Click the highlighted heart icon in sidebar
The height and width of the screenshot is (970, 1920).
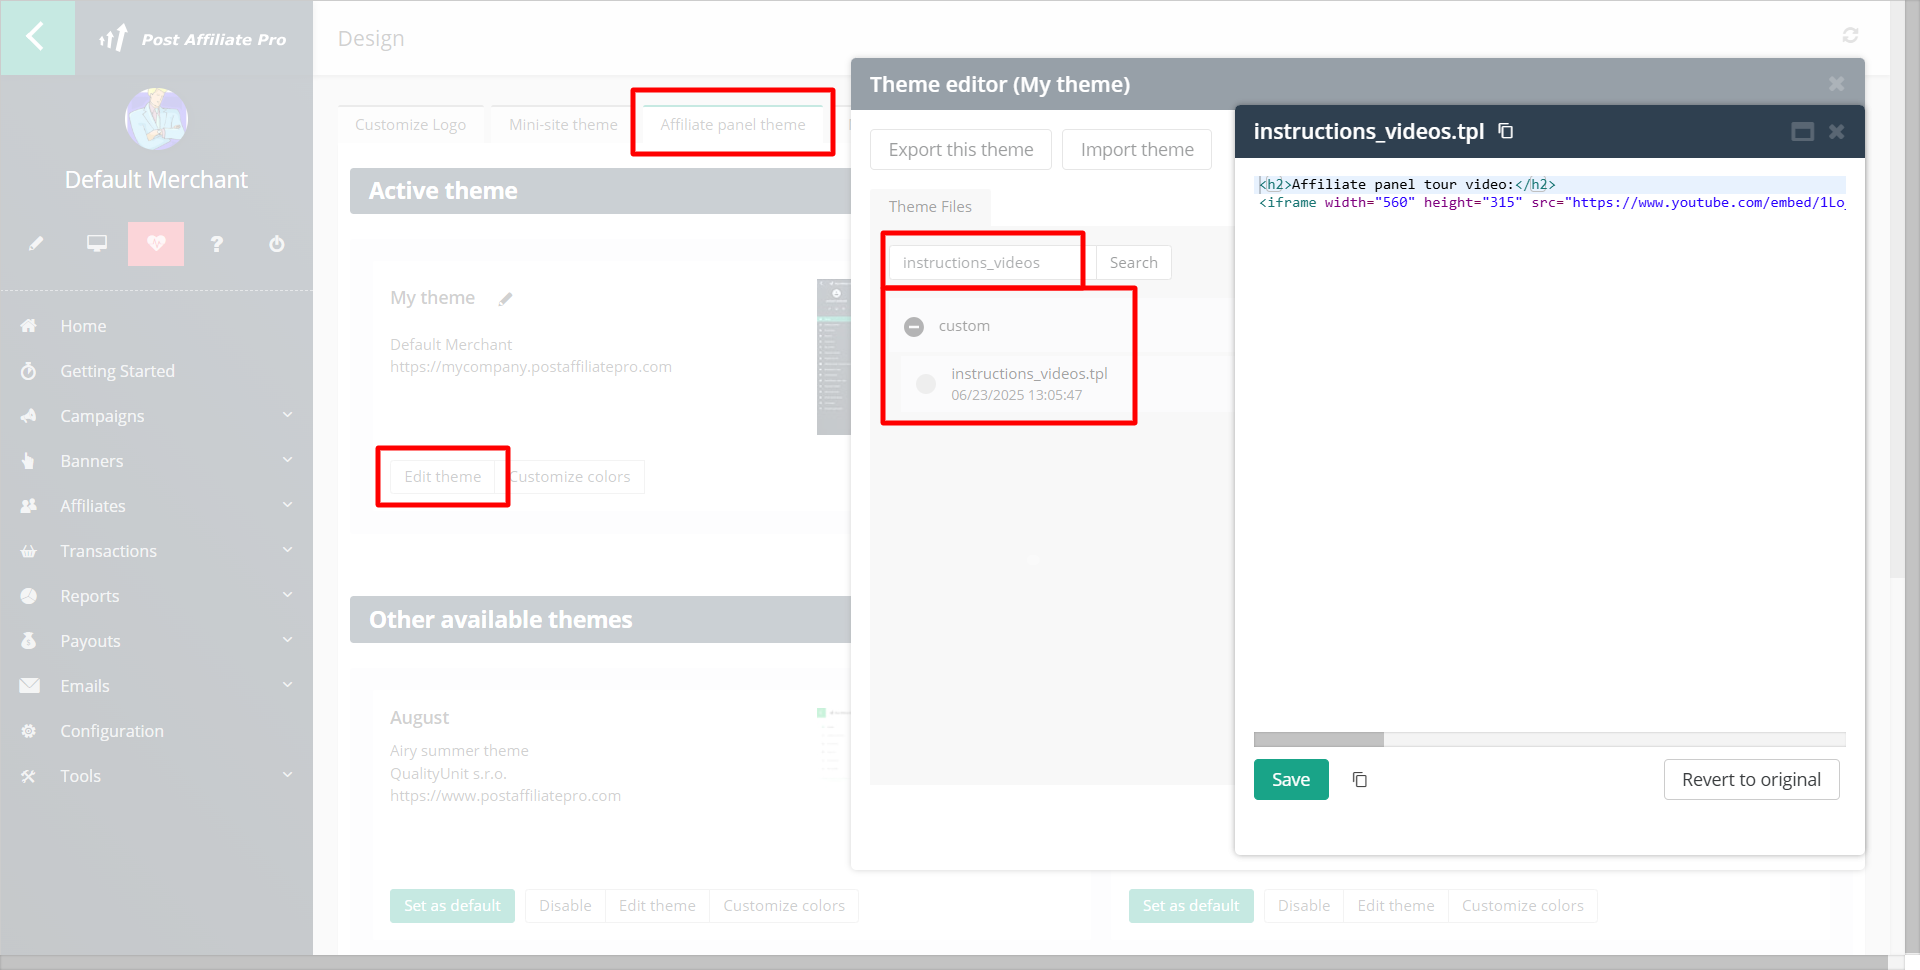click(x=156, y=243)
